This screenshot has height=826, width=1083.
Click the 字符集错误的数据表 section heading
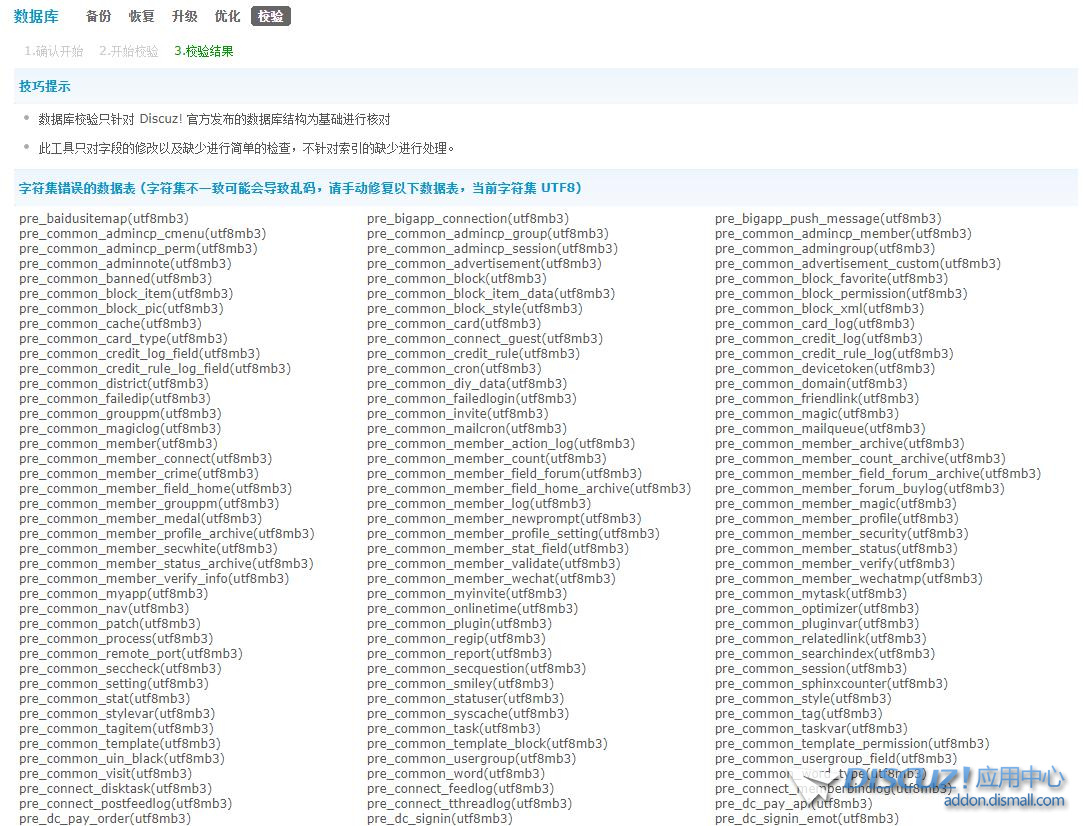tap(300, 188)
